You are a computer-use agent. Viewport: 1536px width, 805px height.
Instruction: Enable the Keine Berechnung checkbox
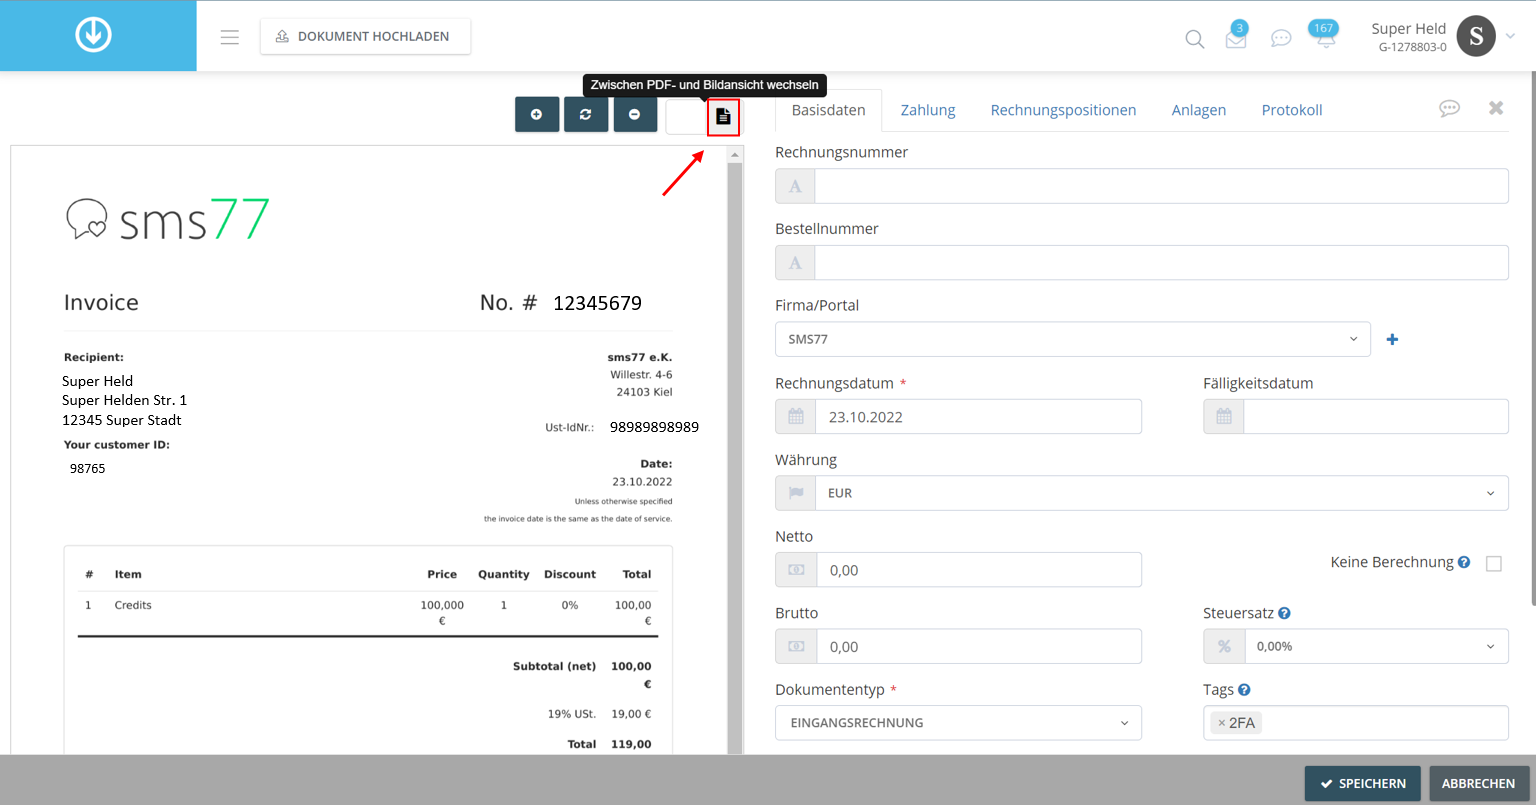pyautogui.click(x=1494, y=564)
